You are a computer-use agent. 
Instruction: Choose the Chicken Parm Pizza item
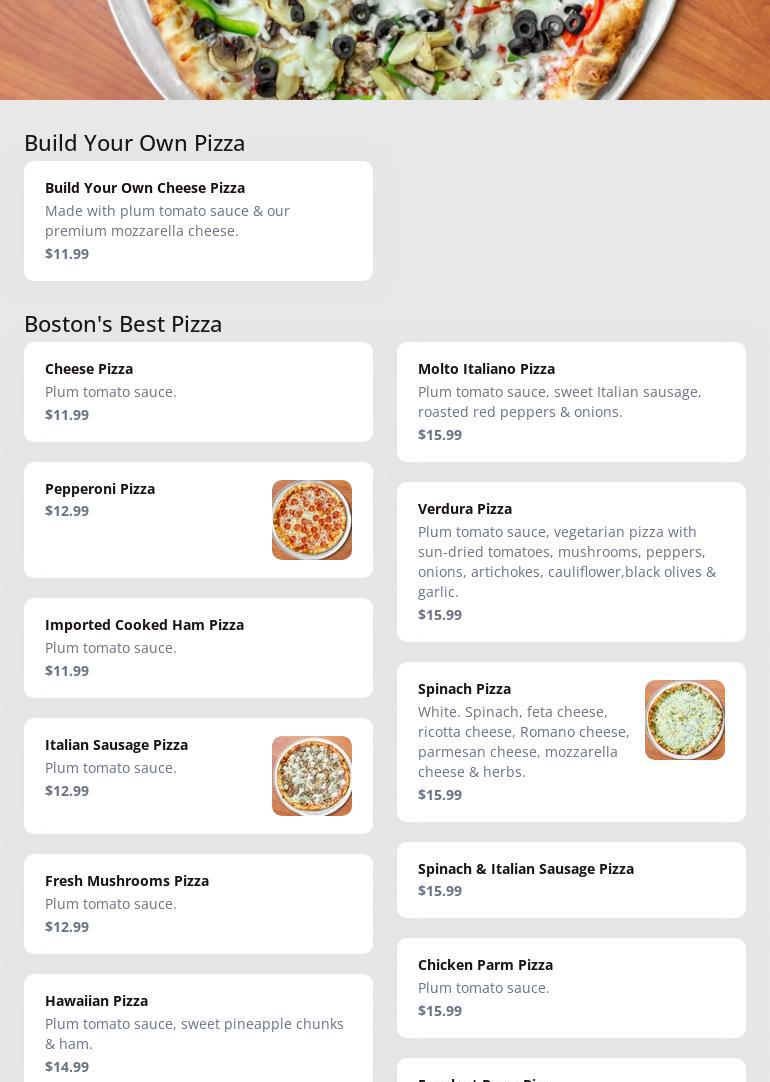[571, 987]
